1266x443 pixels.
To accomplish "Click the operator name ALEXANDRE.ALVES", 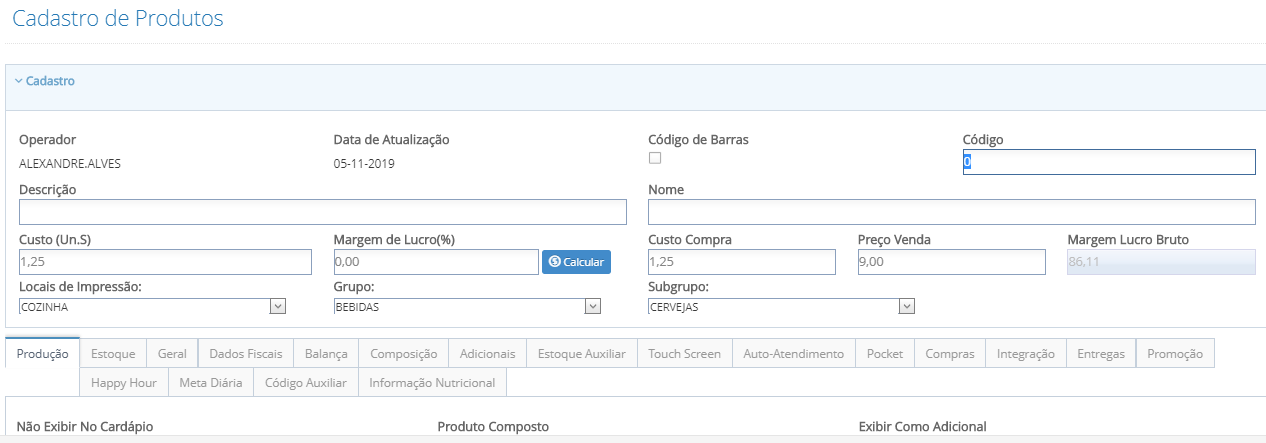I will tap(70, 163).
